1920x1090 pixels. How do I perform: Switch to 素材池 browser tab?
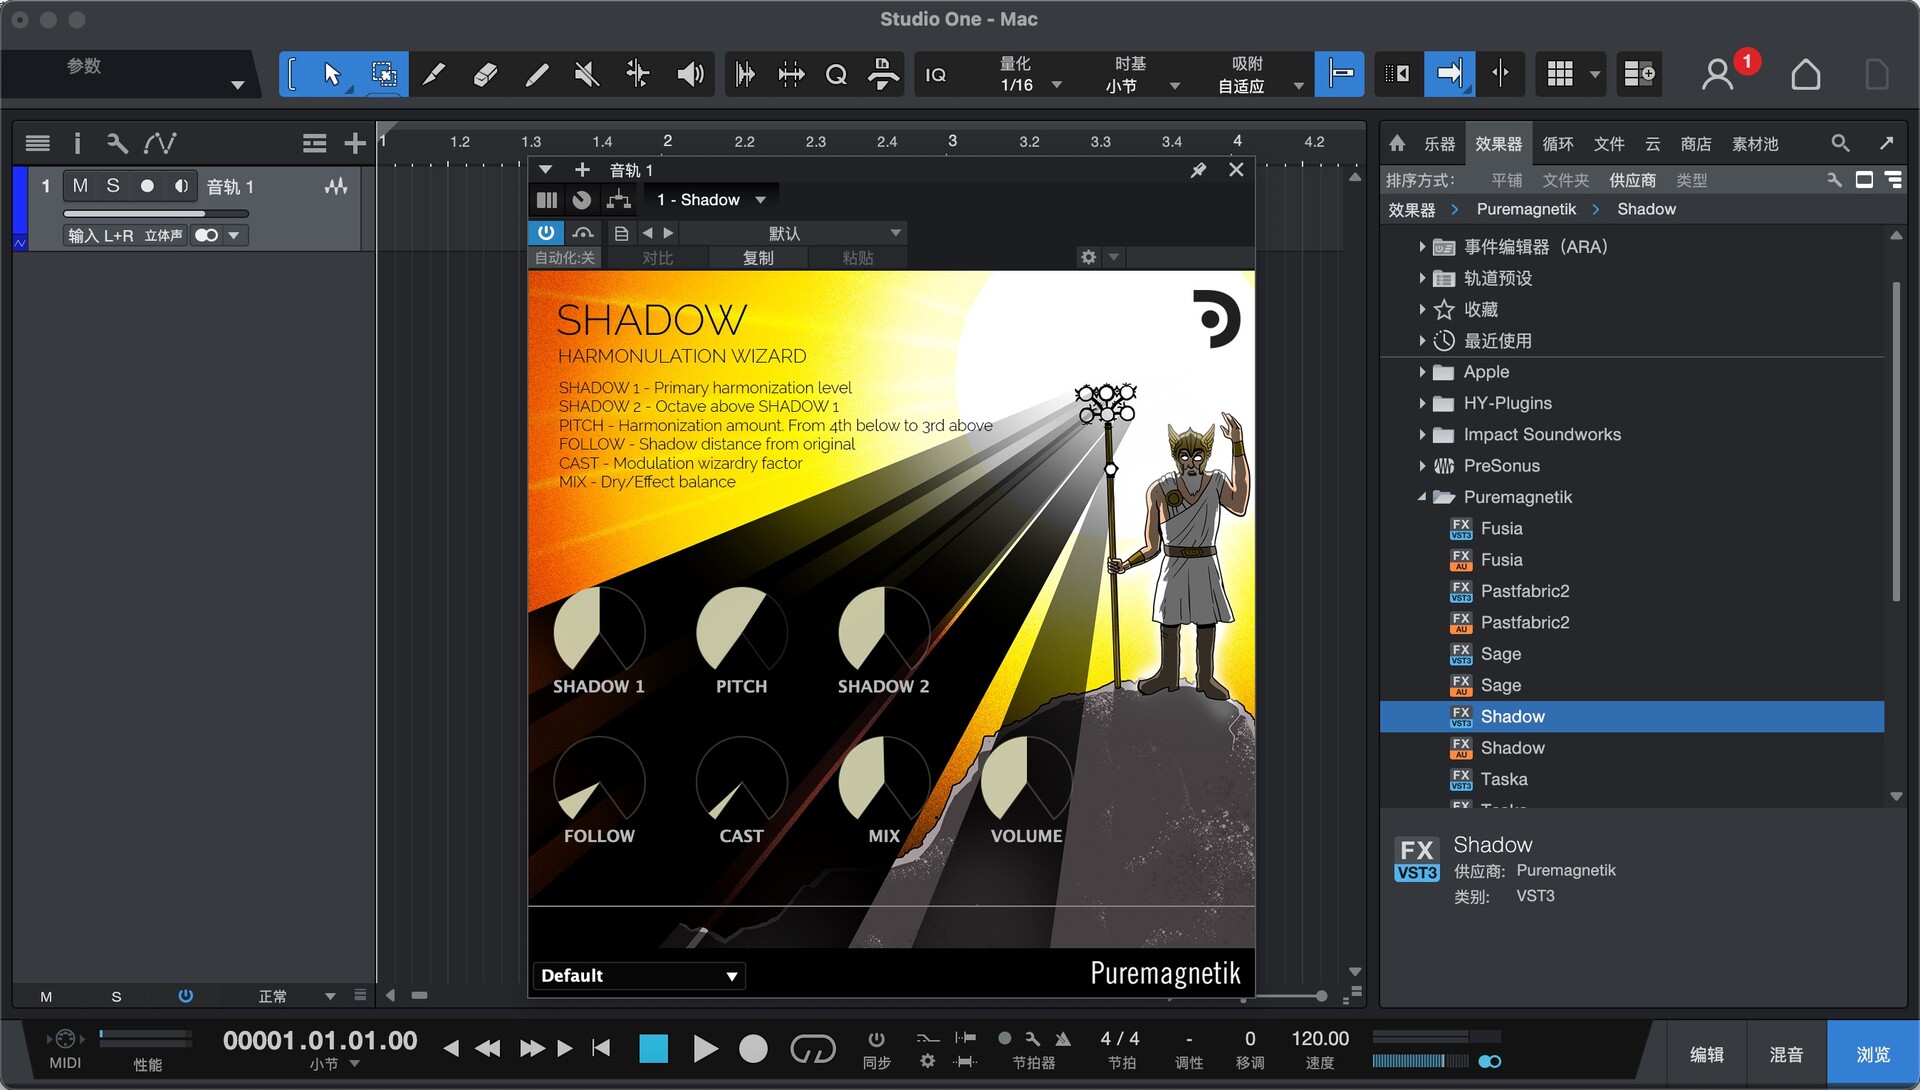pyautogui.click(x=1755, y=144)
